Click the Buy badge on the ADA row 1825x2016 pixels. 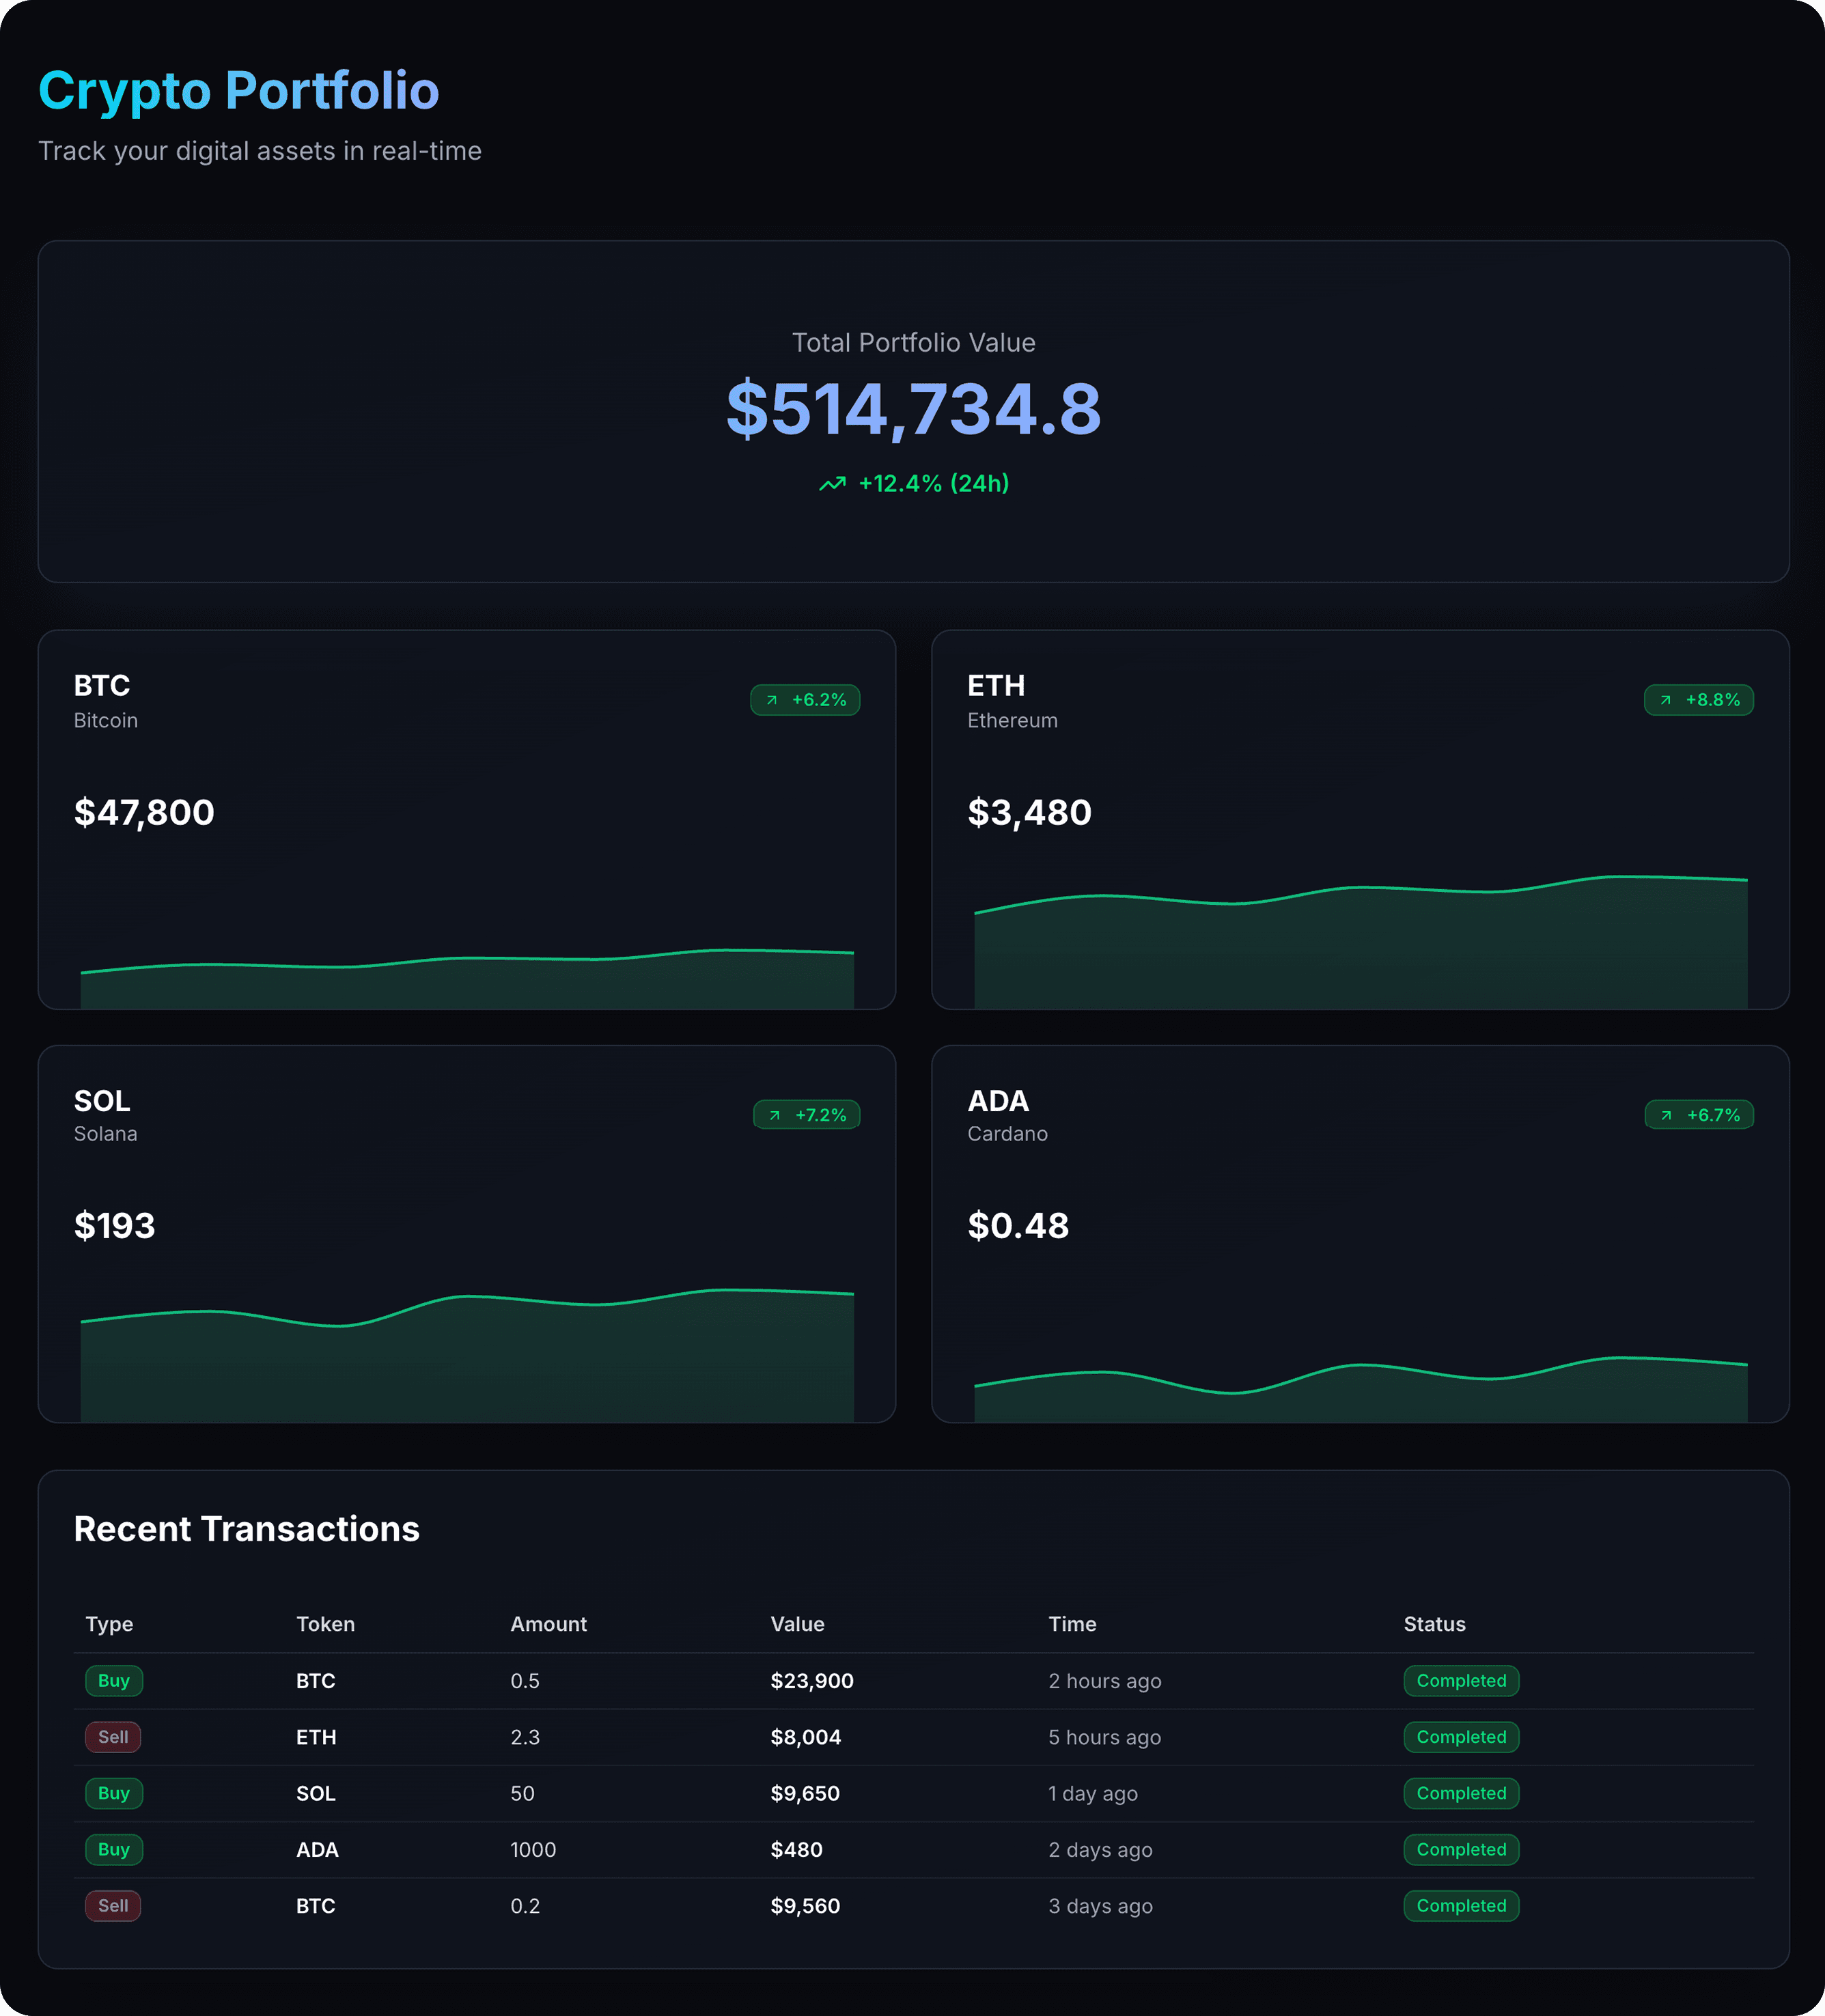coord(114,1849)
